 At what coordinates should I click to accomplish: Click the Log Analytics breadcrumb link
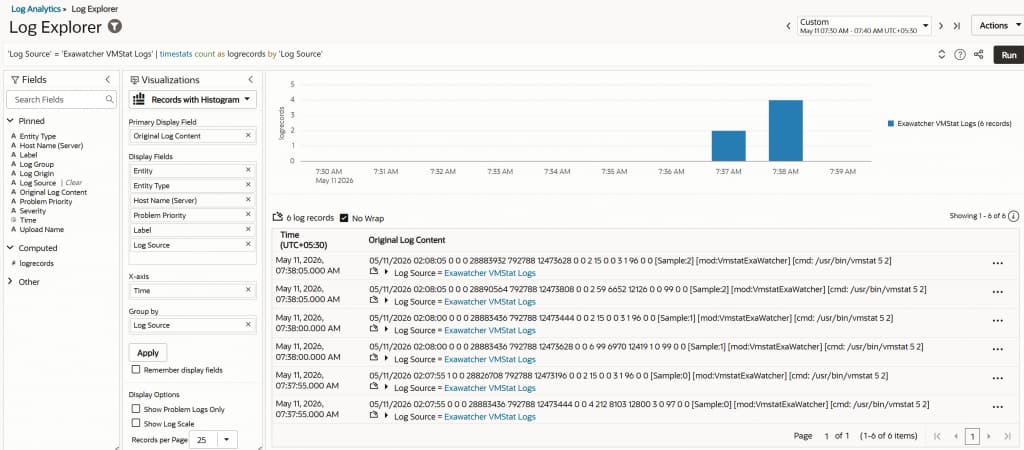[x=36, y=9]
